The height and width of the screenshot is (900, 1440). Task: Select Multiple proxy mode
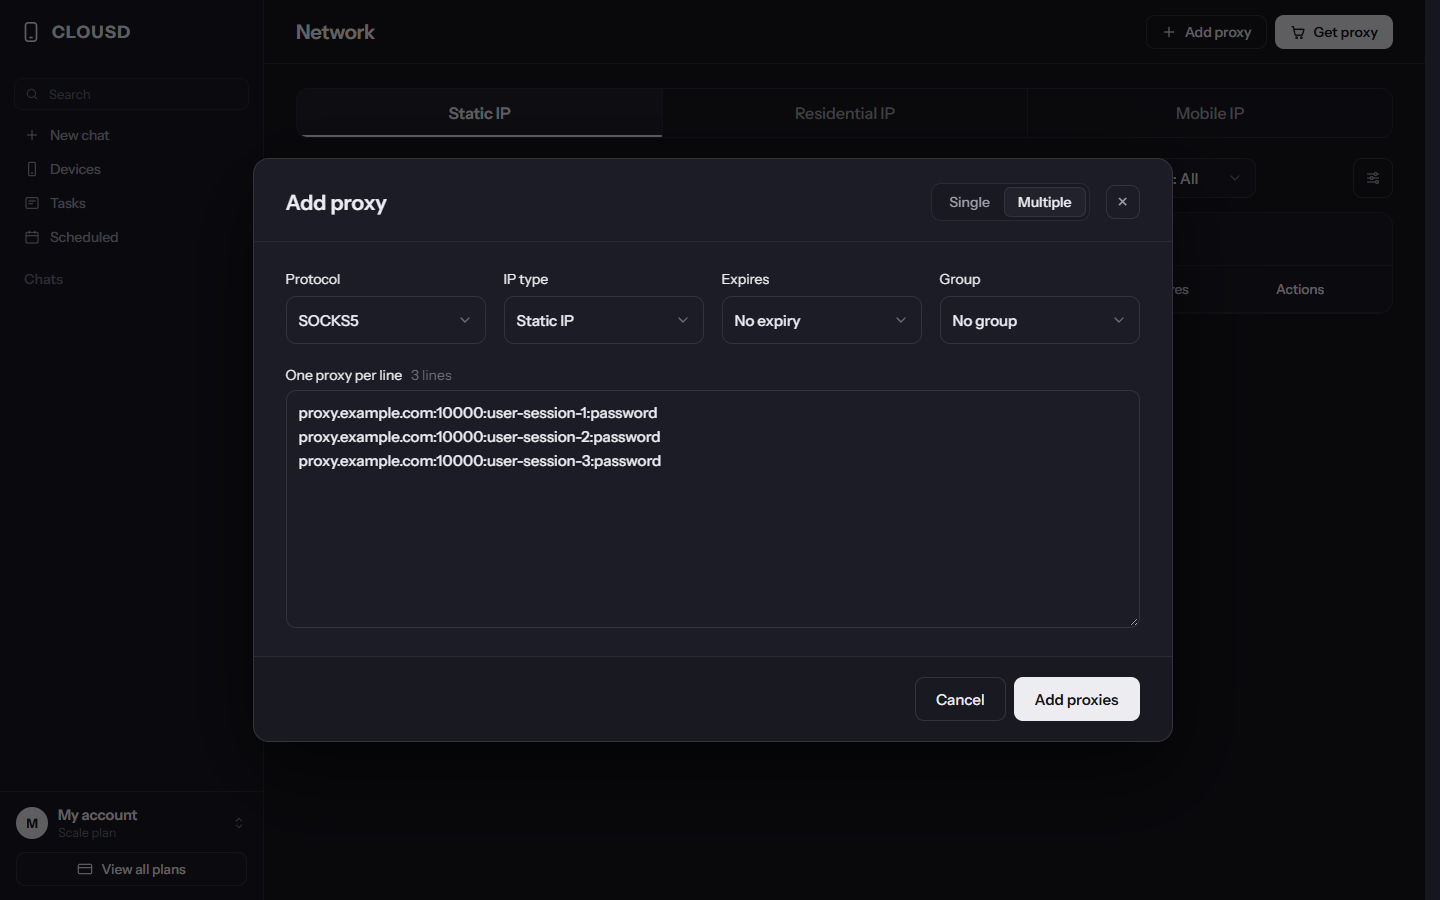click(1044, 202)
